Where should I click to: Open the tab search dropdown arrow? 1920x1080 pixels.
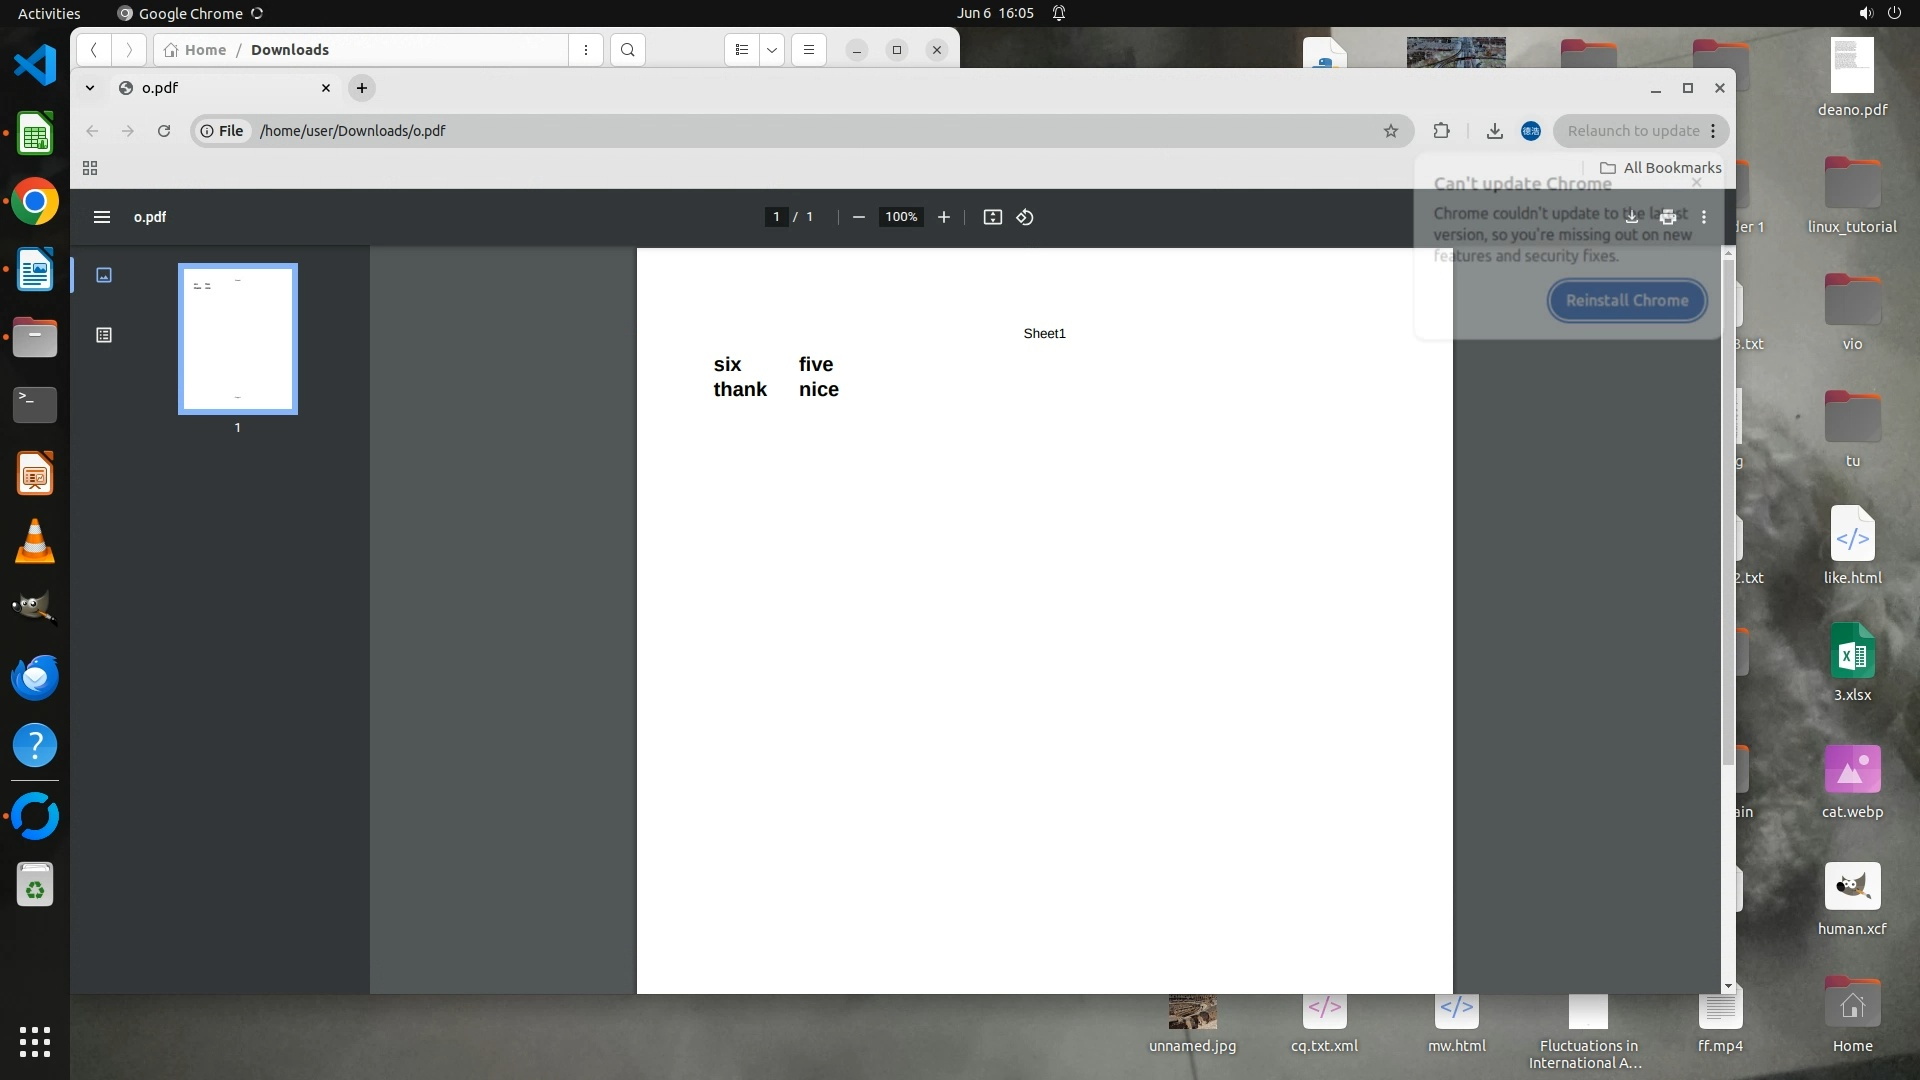coord(90,88)
